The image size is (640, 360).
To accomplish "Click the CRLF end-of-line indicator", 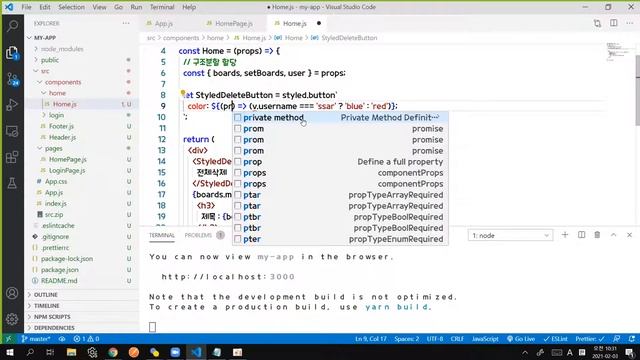I will [457, 339].
